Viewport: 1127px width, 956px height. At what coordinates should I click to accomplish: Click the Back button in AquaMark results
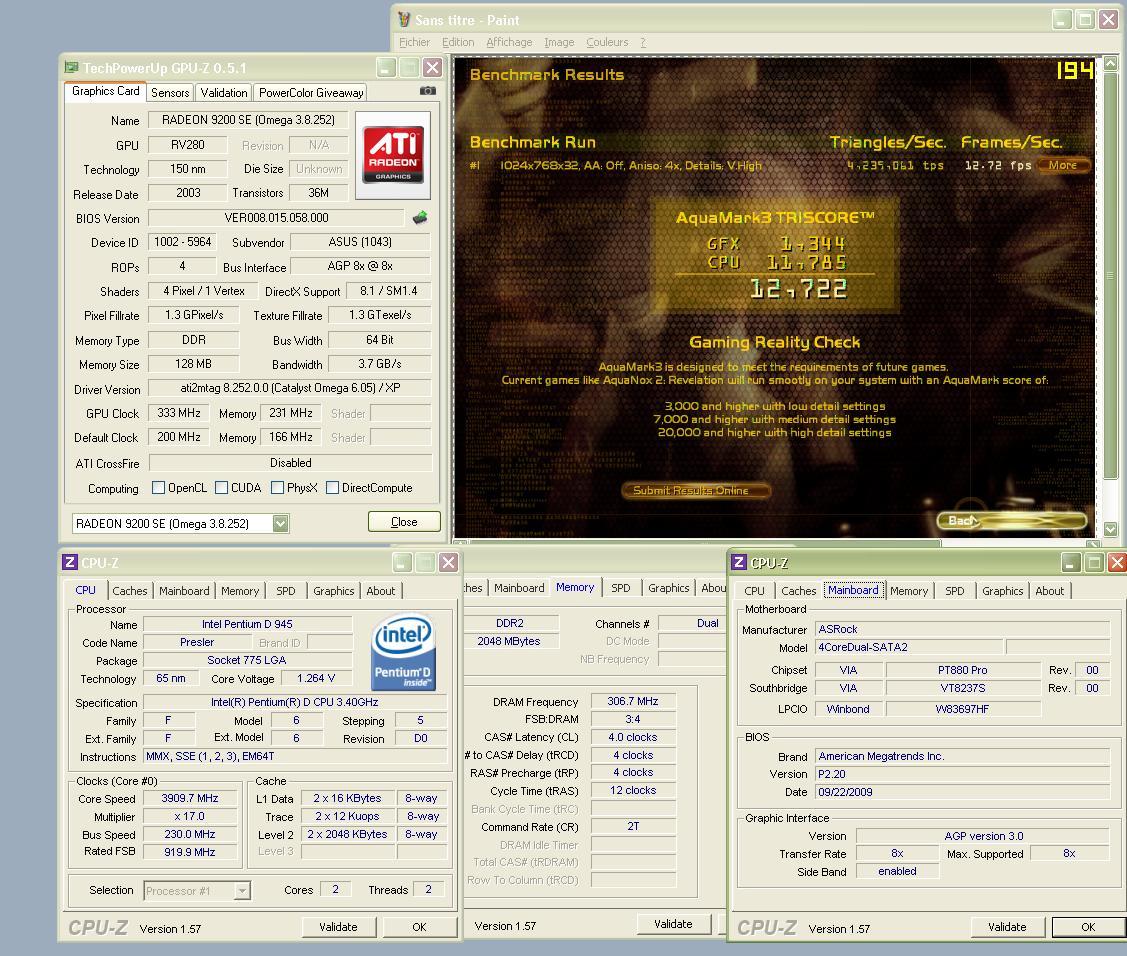[1012, 520]
